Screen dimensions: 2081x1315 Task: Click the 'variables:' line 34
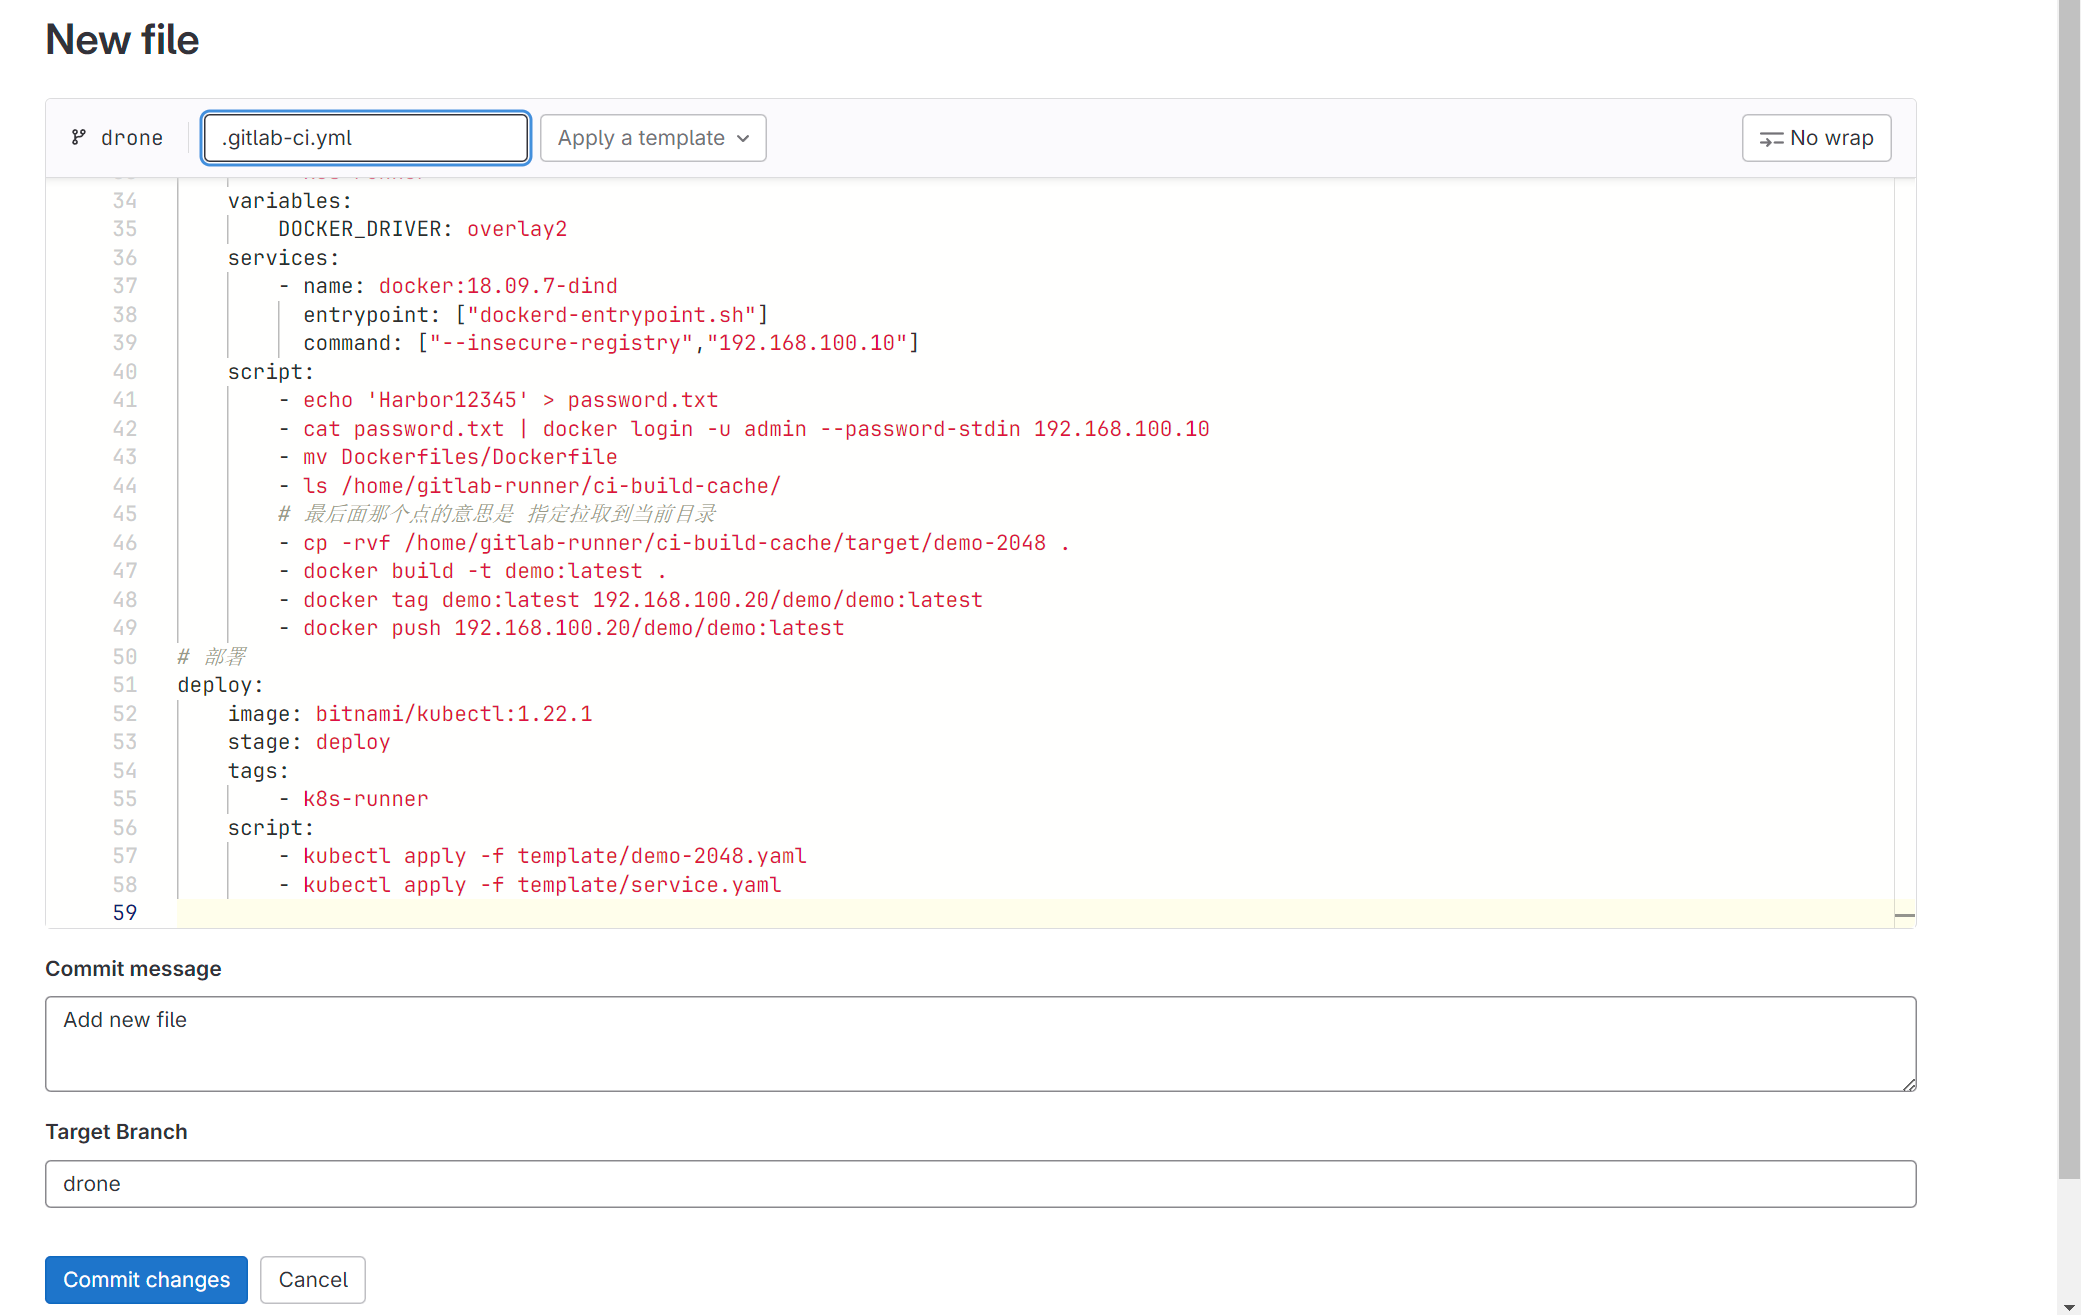(x=290, y=201)
